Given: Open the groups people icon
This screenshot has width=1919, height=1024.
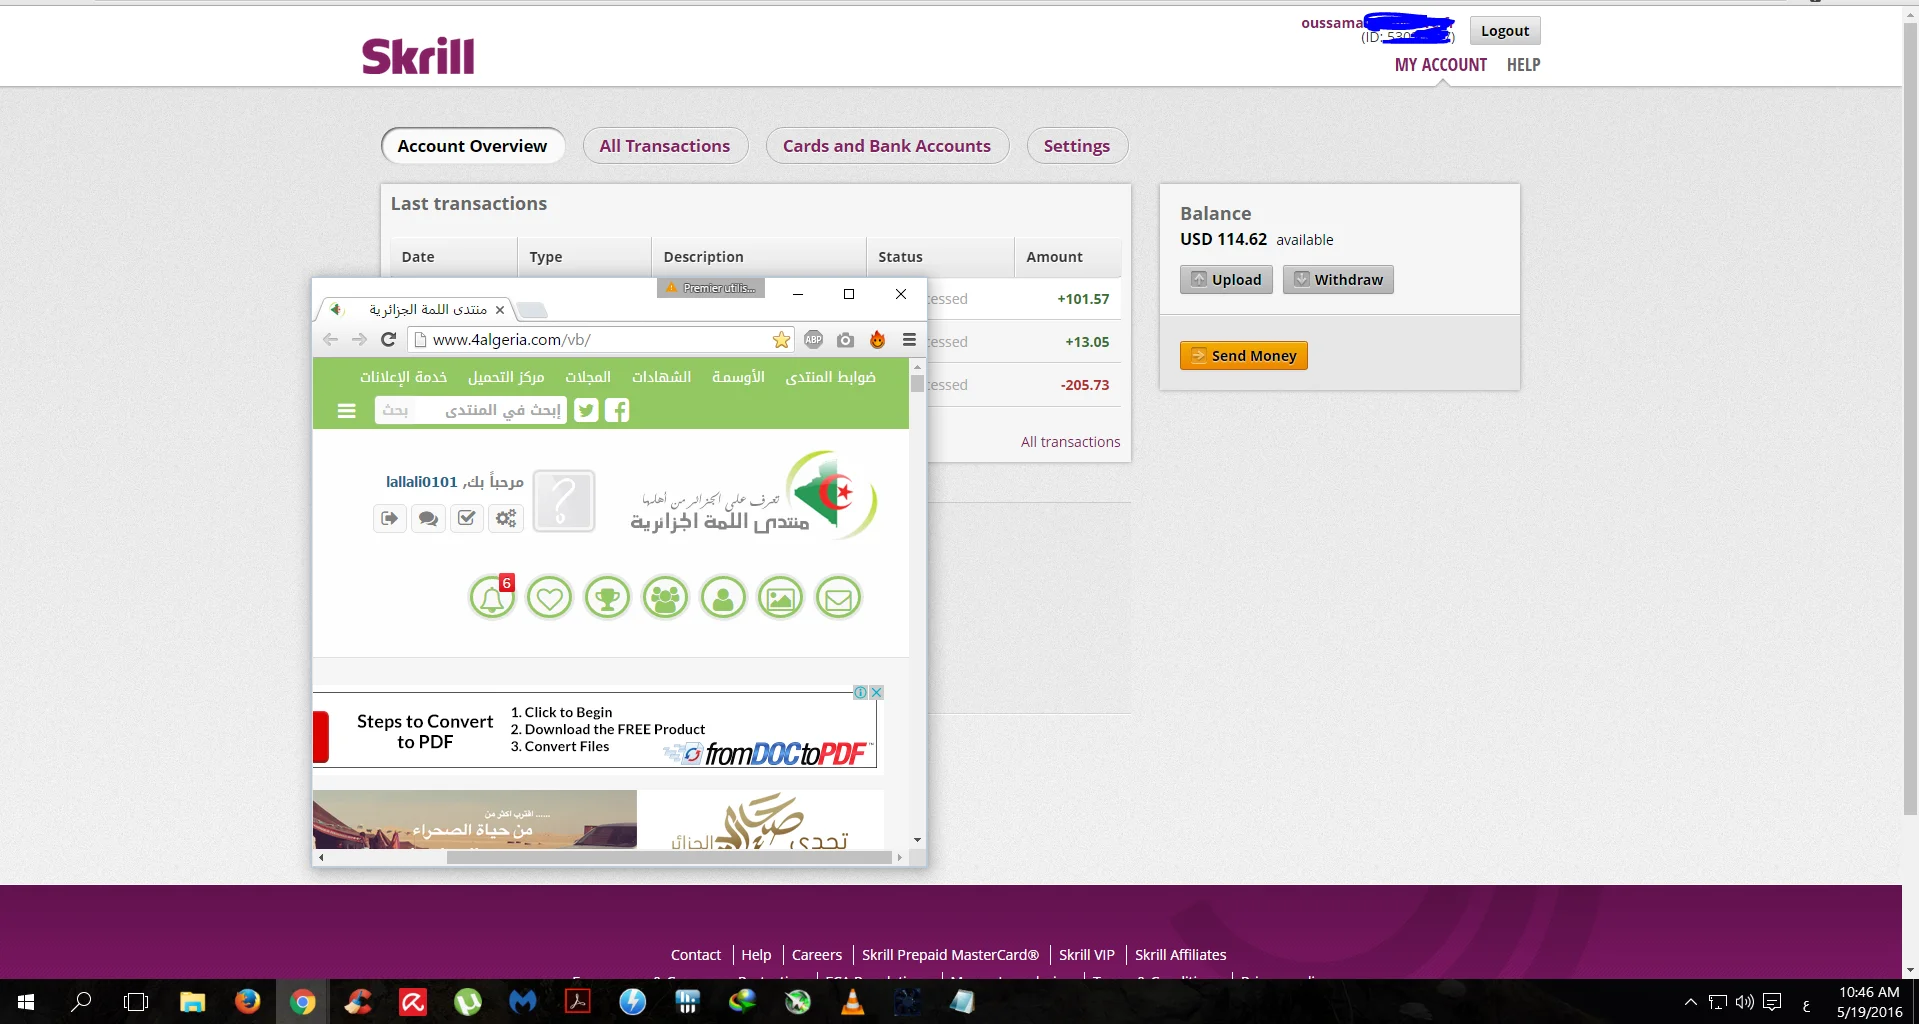Looking at the screenshot, I should (x=665, y=598).
